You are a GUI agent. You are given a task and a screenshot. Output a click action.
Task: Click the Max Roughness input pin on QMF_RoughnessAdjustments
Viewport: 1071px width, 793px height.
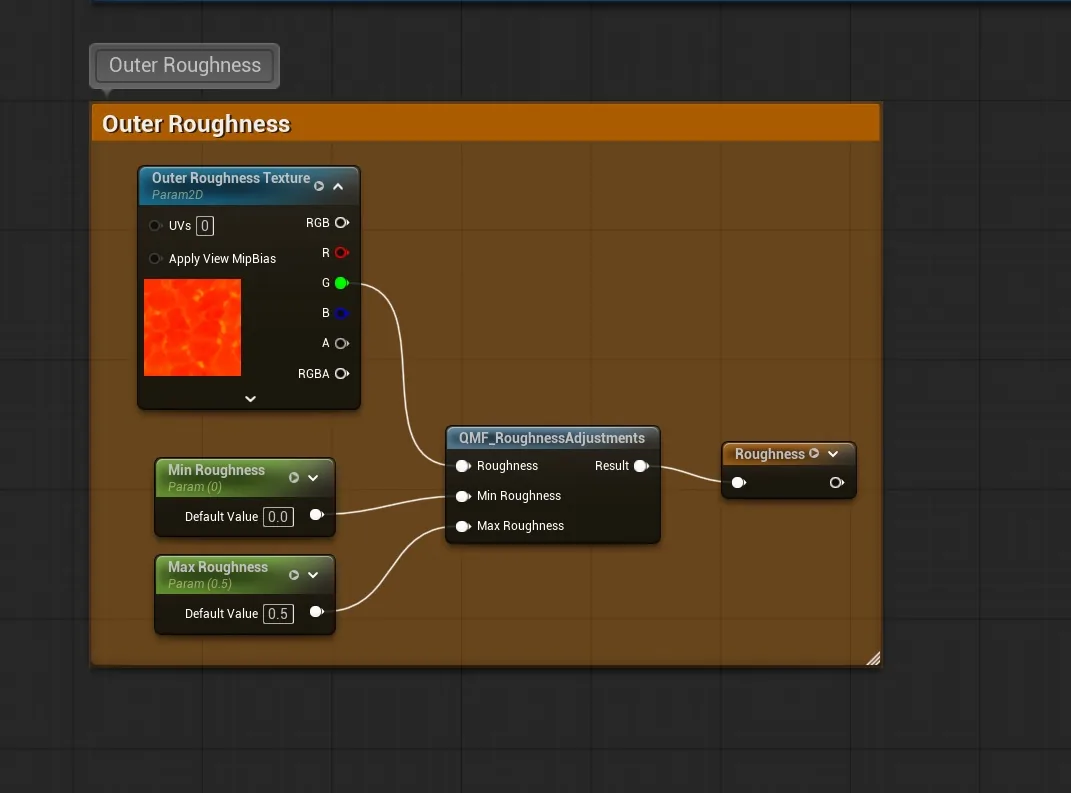(x=463, y=526)
